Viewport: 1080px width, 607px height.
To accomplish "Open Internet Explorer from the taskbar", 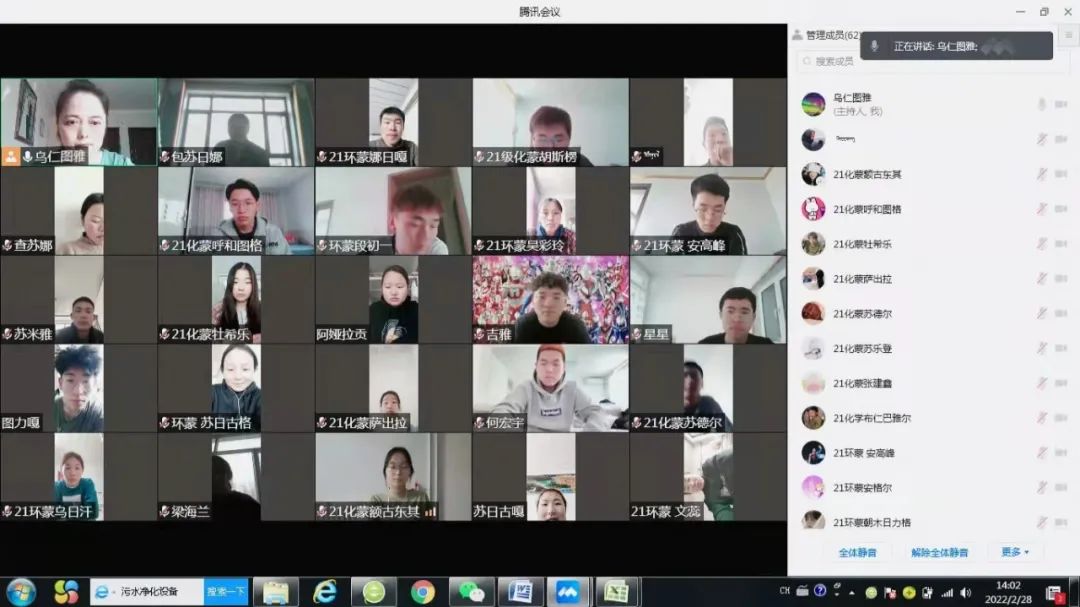I will 325,592.
